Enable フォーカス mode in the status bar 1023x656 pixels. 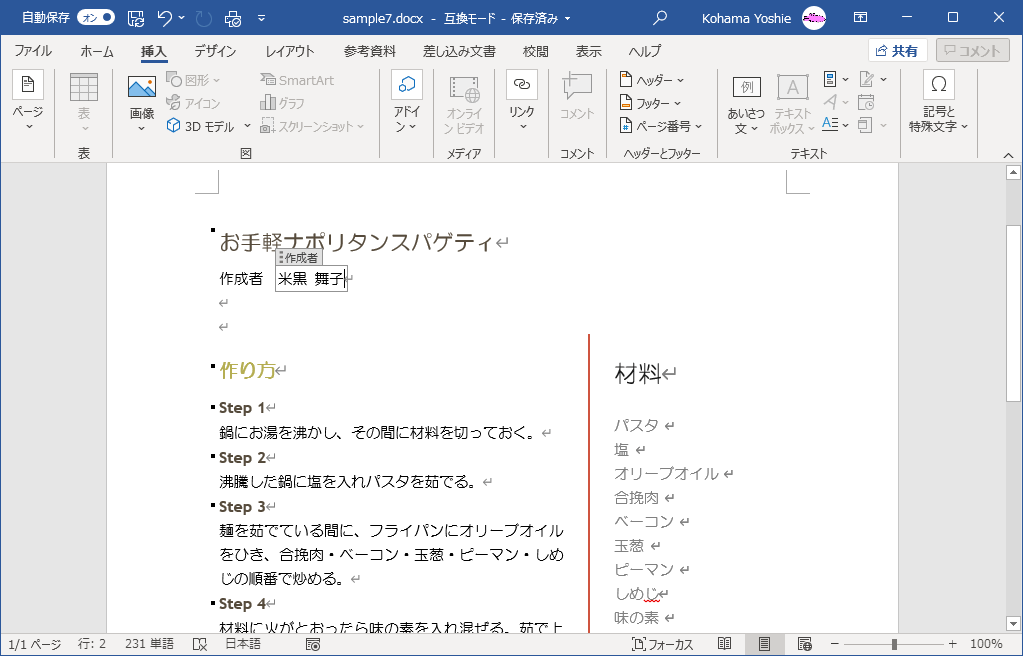[663, 644]
